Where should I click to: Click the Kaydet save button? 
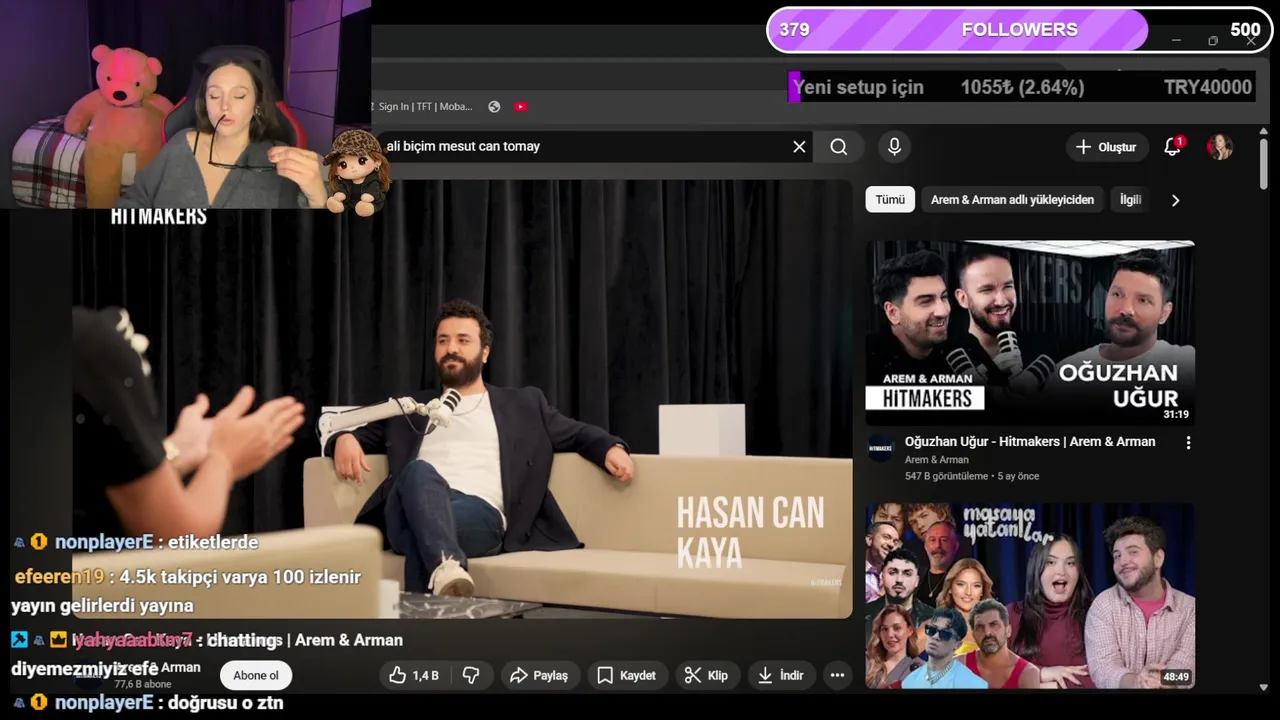[627, 676]
